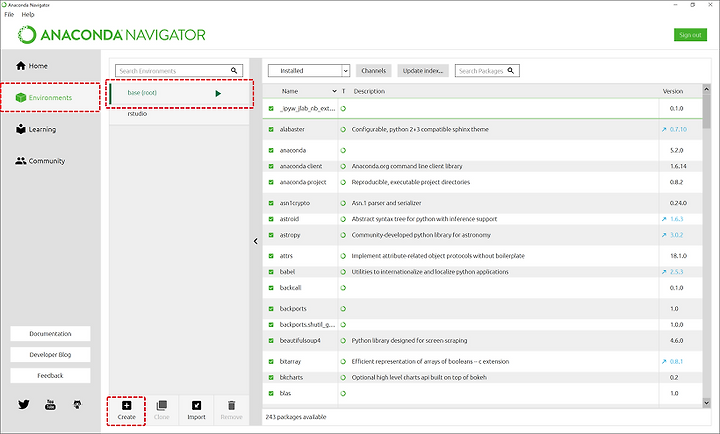Open the YouTube icon link

pyautogui.click(x=51, y=405)
